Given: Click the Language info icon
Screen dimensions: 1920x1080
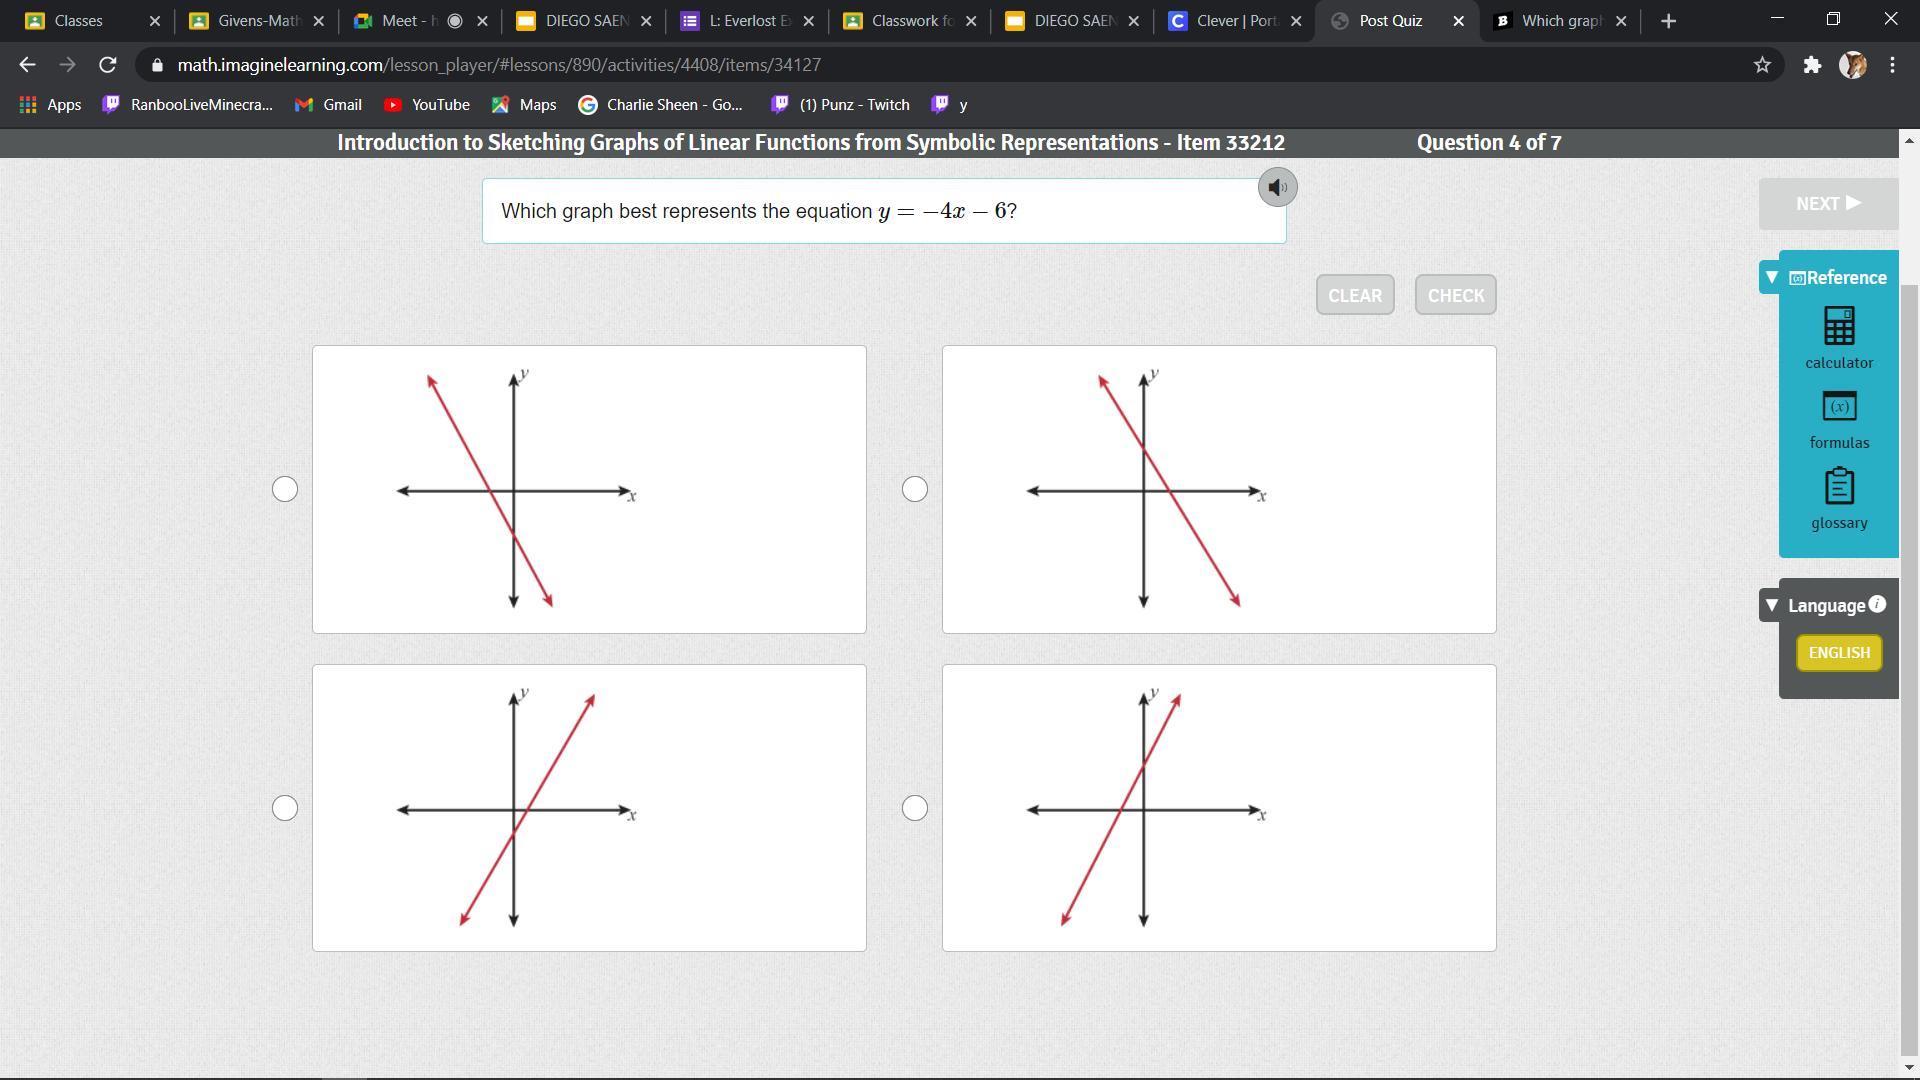Looking at the screenshot, I should tap(1877, 604).
